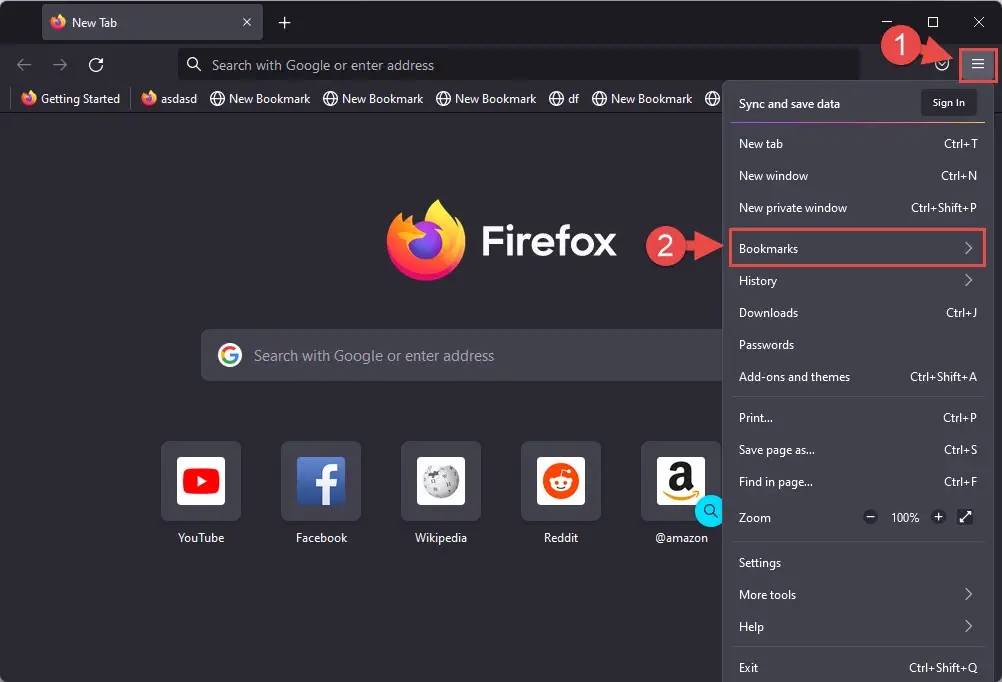Viewport: 1002px width, 682px height.
Task: Reset zoom by clicking 100%
Action: [905, 518]
